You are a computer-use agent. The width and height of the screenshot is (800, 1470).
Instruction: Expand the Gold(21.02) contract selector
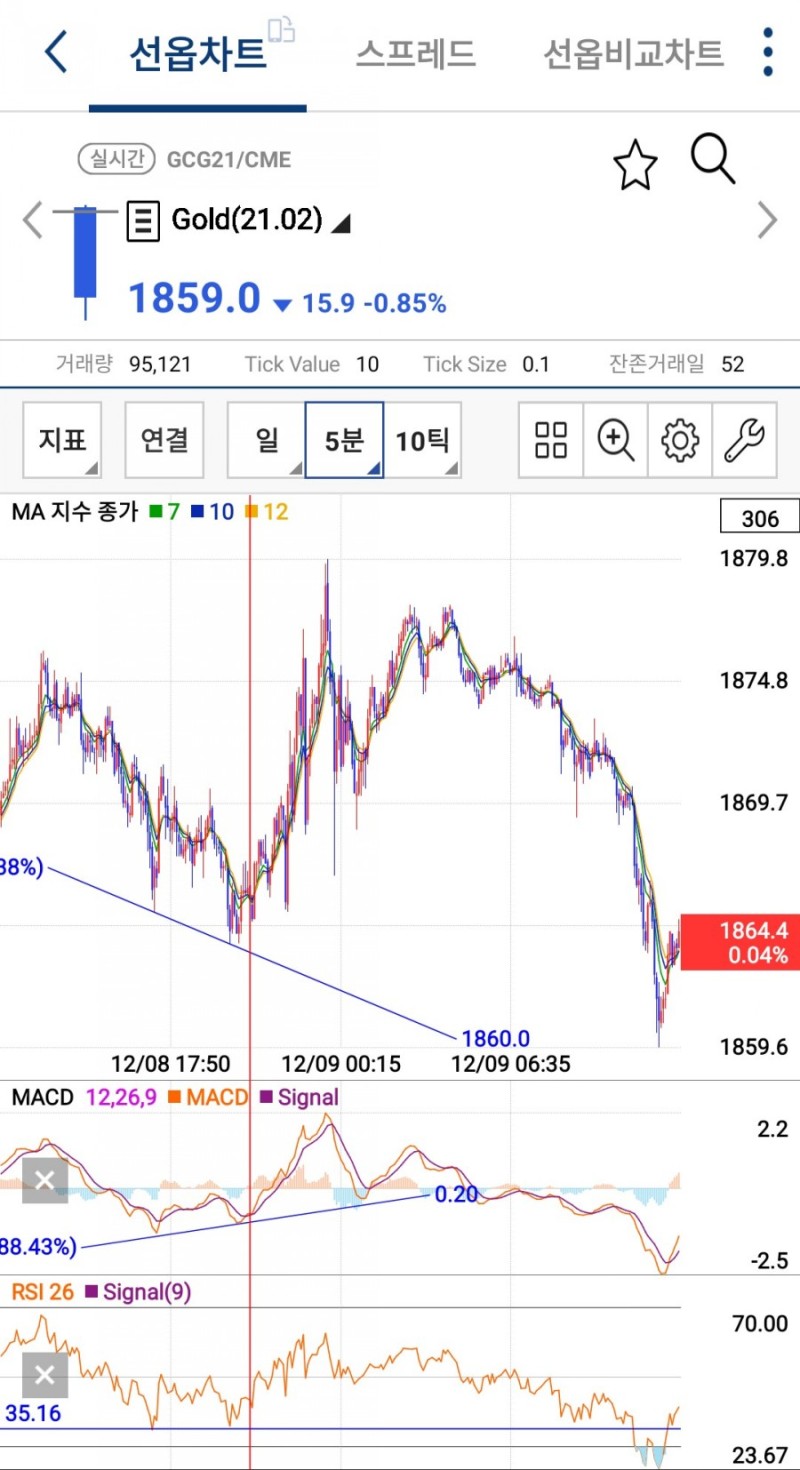tap(261, 220)
